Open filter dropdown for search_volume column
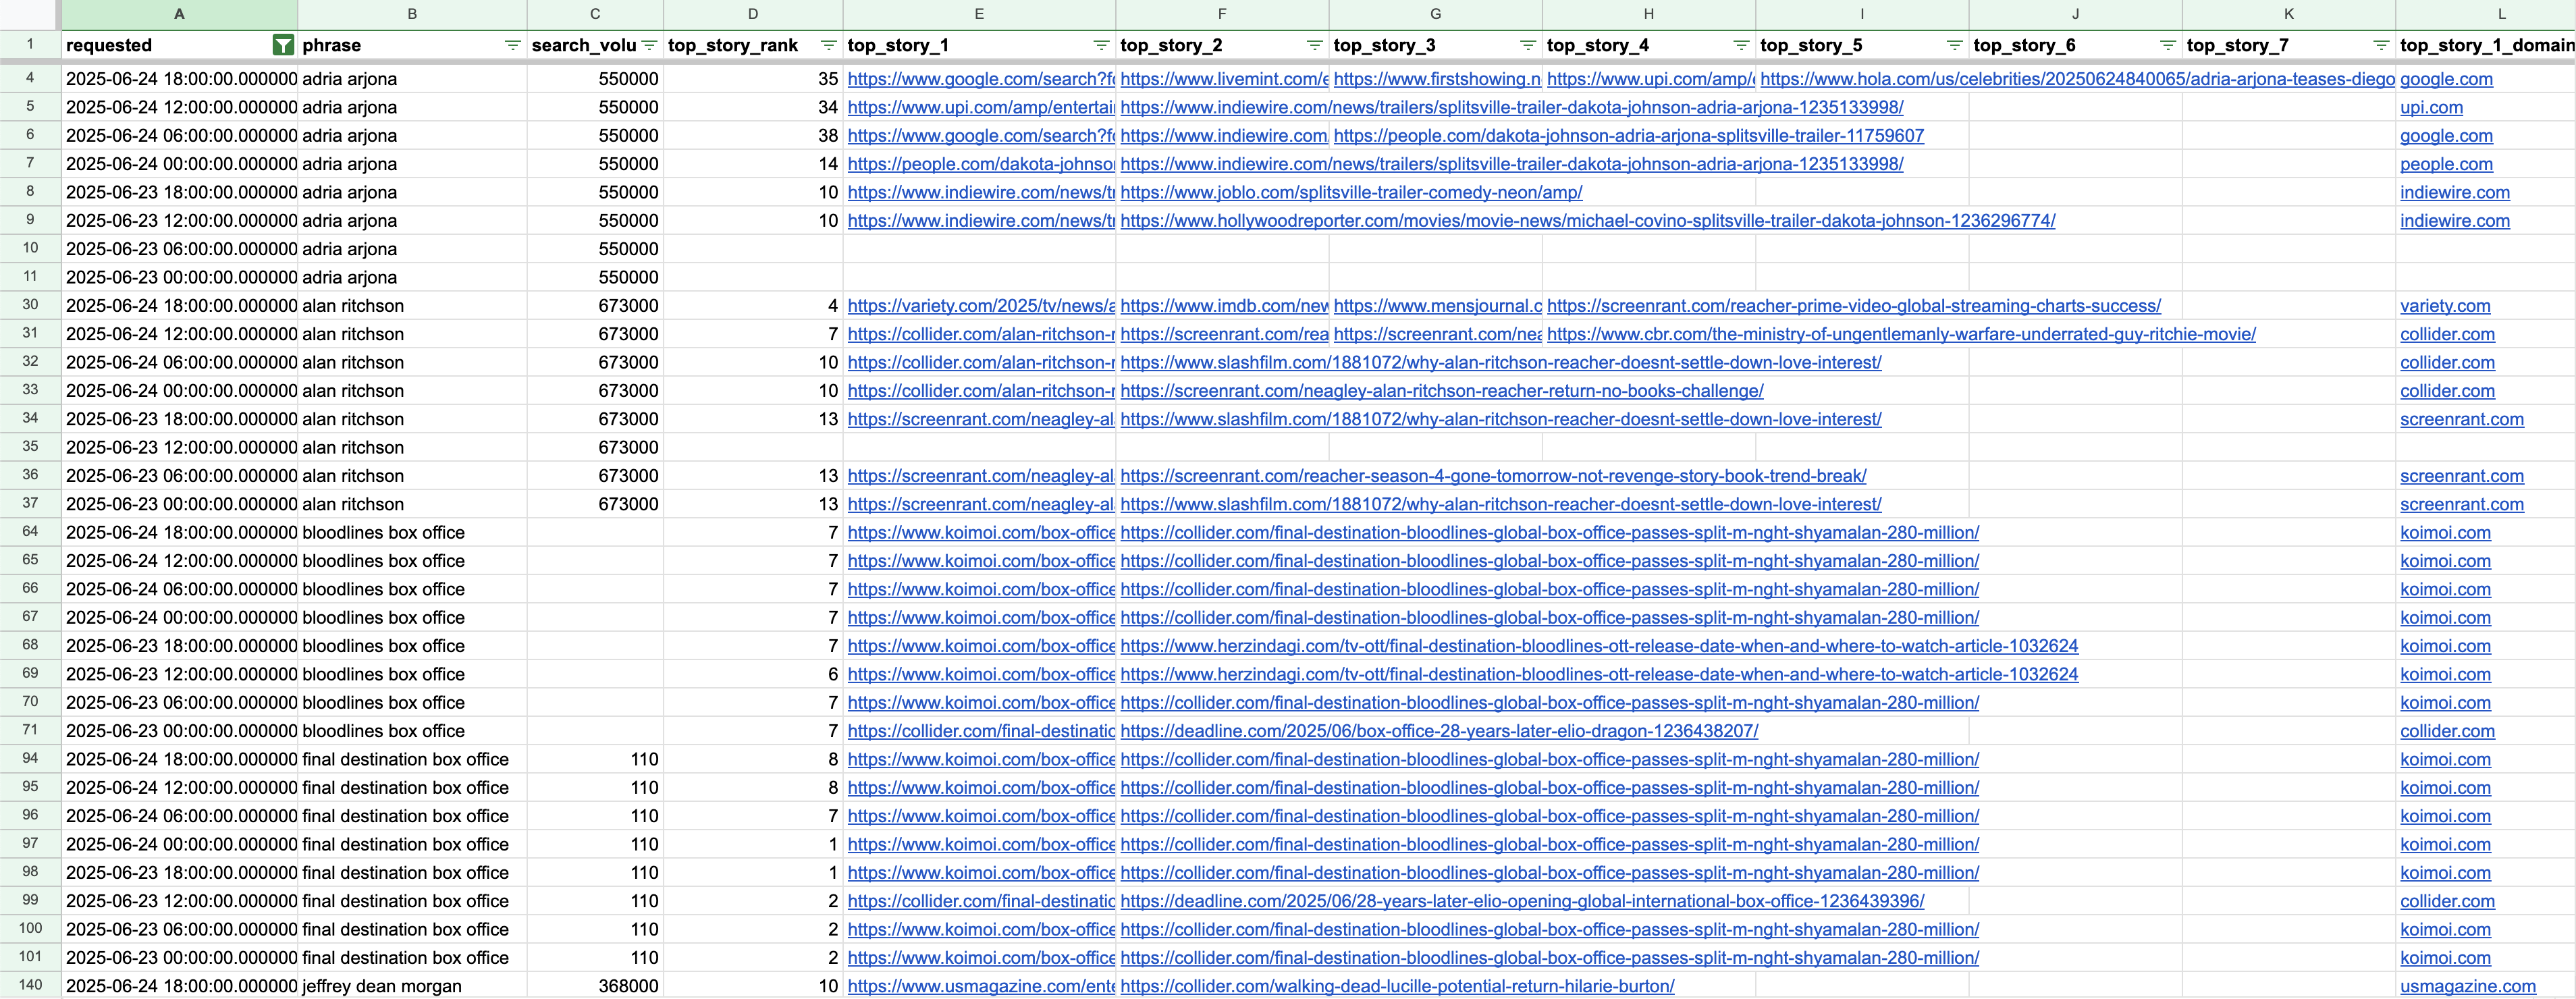The width and height of the screenshot is (2576, 999). [x=649, y=45]
